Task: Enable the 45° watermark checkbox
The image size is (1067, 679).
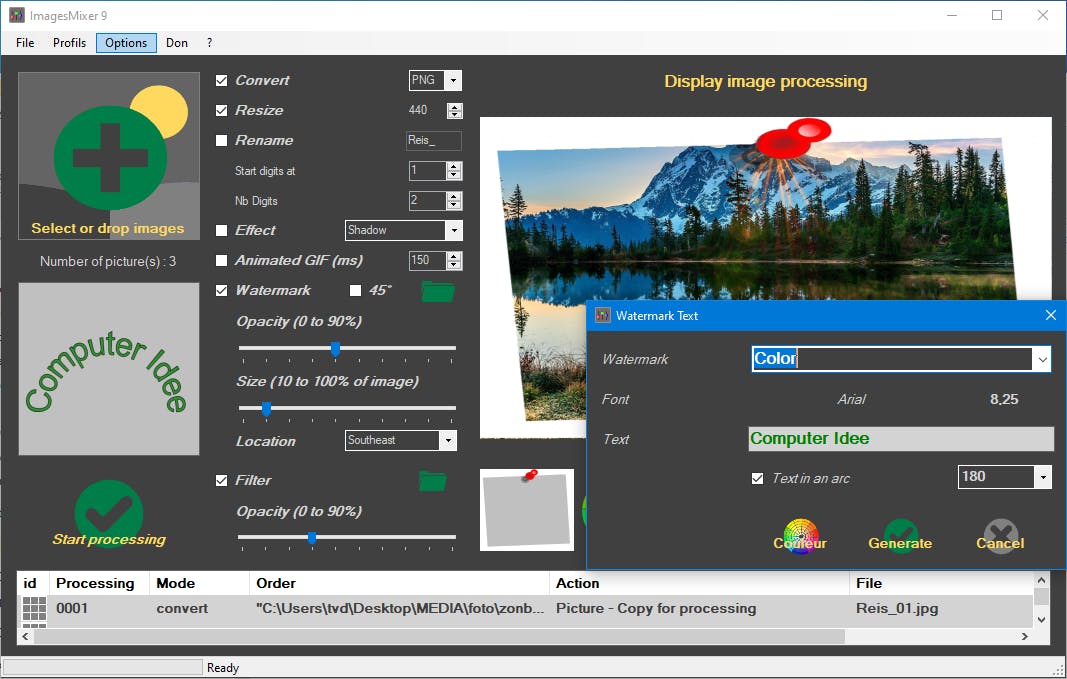Action: click(355, 291)
